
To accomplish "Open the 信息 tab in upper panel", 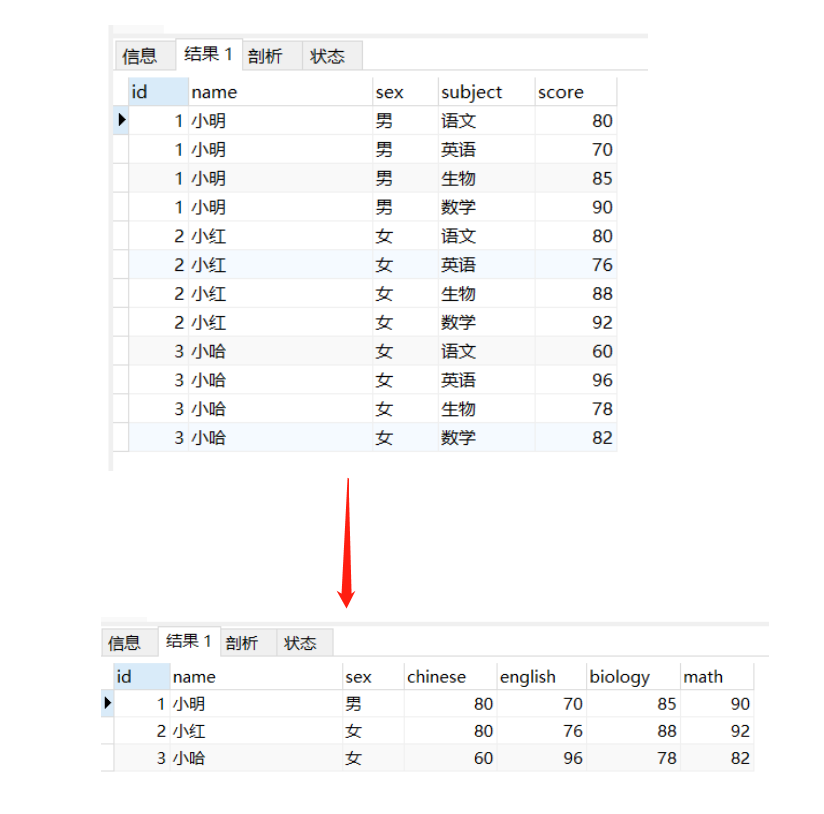I will [145, 56].
